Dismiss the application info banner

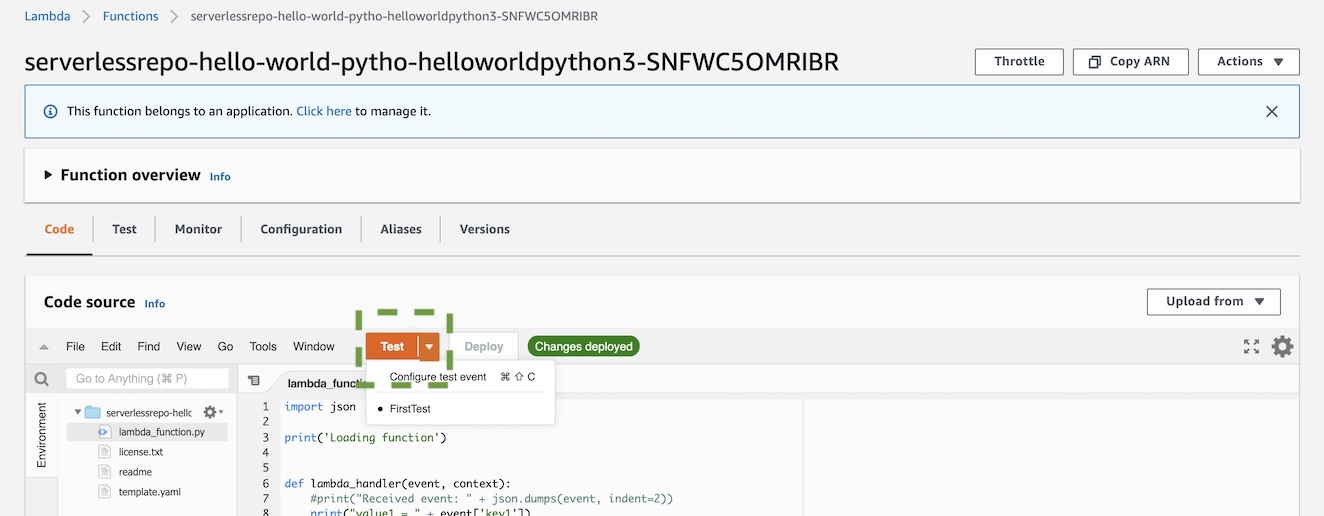[1272, 111]
